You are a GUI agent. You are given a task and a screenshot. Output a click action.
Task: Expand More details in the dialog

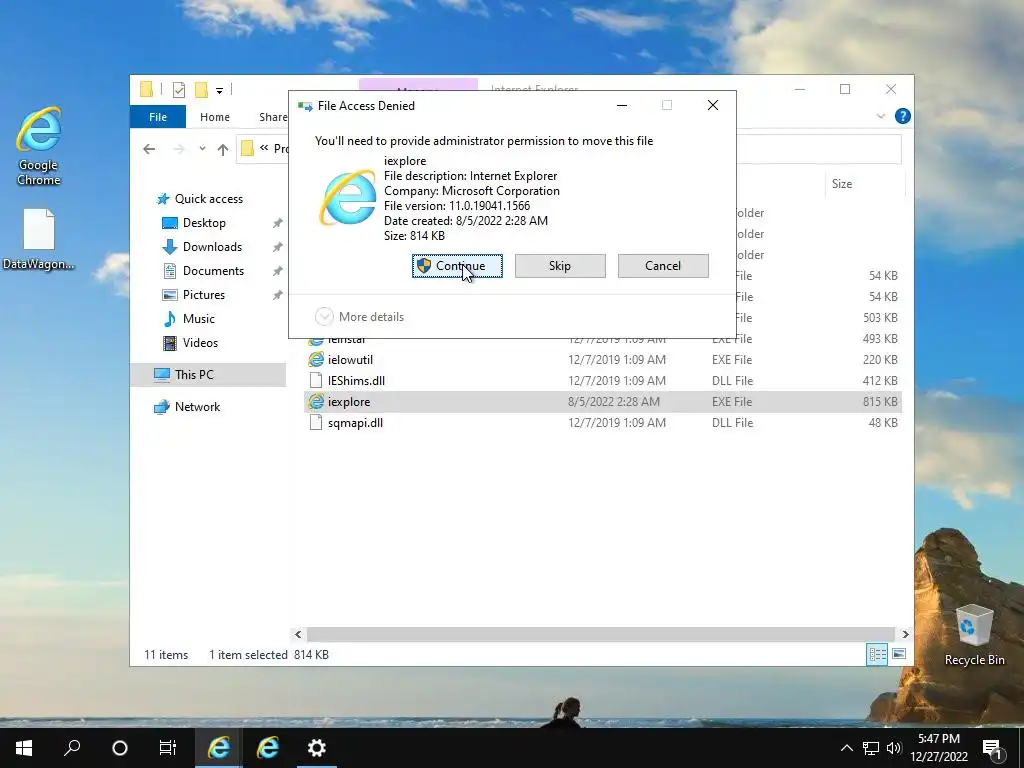click(x=360, y=317)
